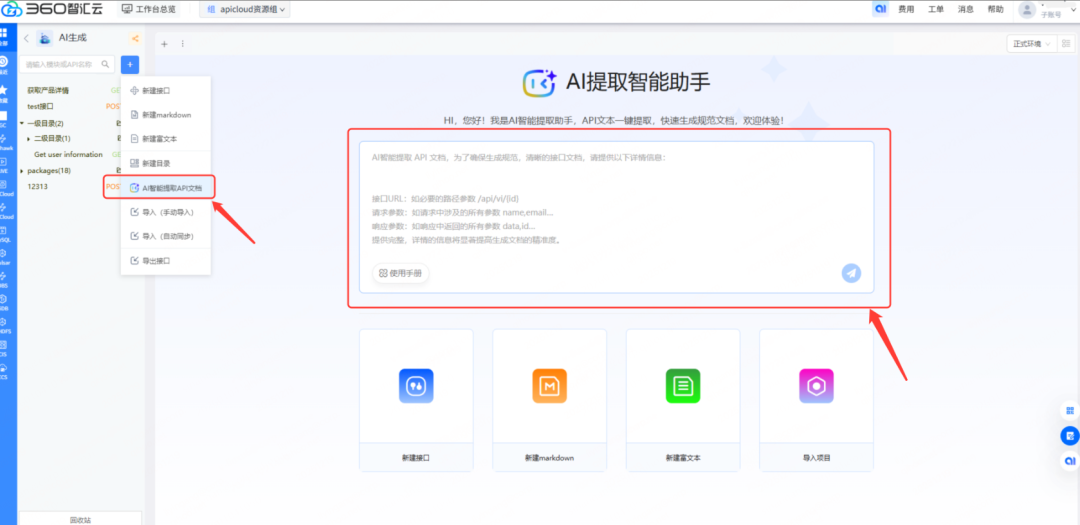This screenshot has height=525, width=1080.
Task: Click the search magnifier icon
Action: (x=105, y=64)
